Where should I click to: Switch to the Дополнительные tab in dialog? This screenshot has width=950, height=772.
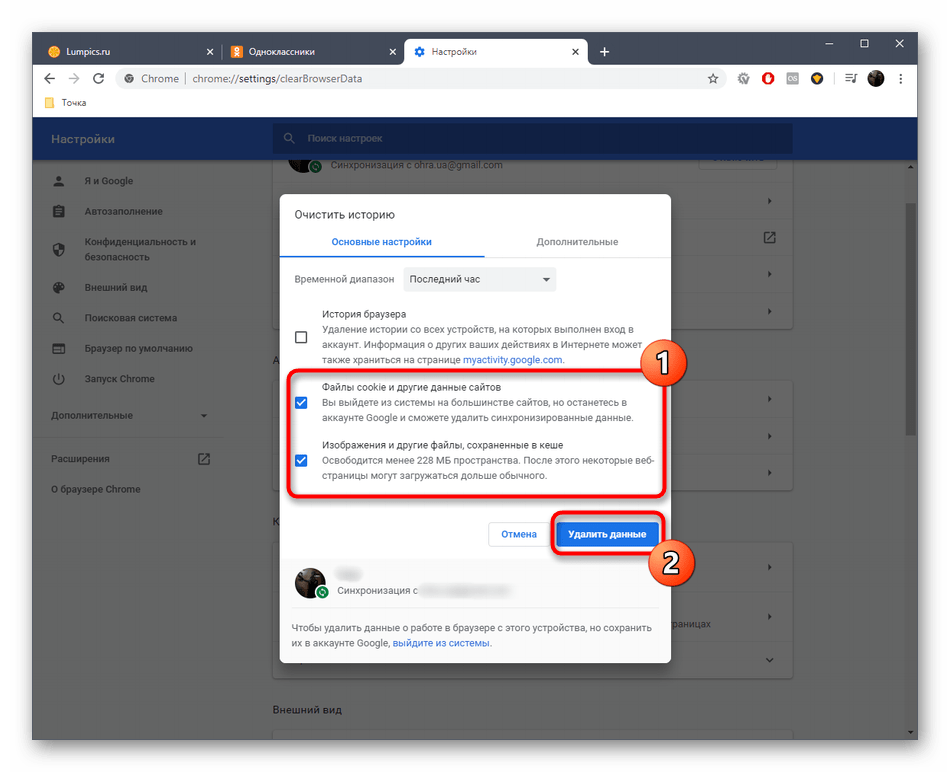point(576,242)
